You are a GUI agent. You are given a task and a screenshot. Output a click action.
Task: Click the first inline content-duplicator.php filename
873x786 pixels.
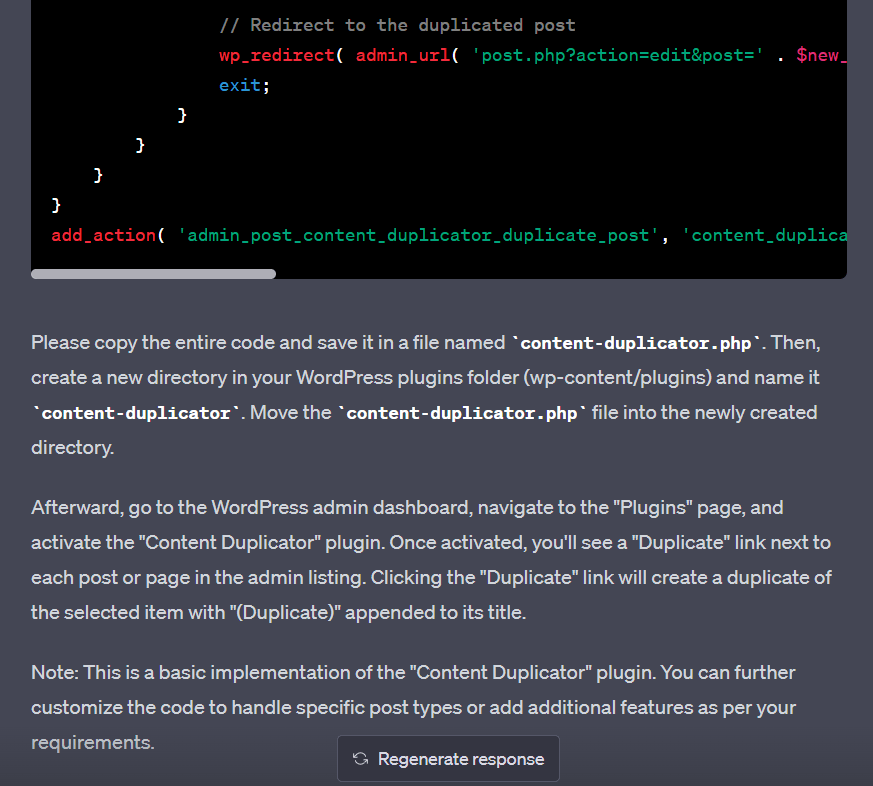(638, 343)
